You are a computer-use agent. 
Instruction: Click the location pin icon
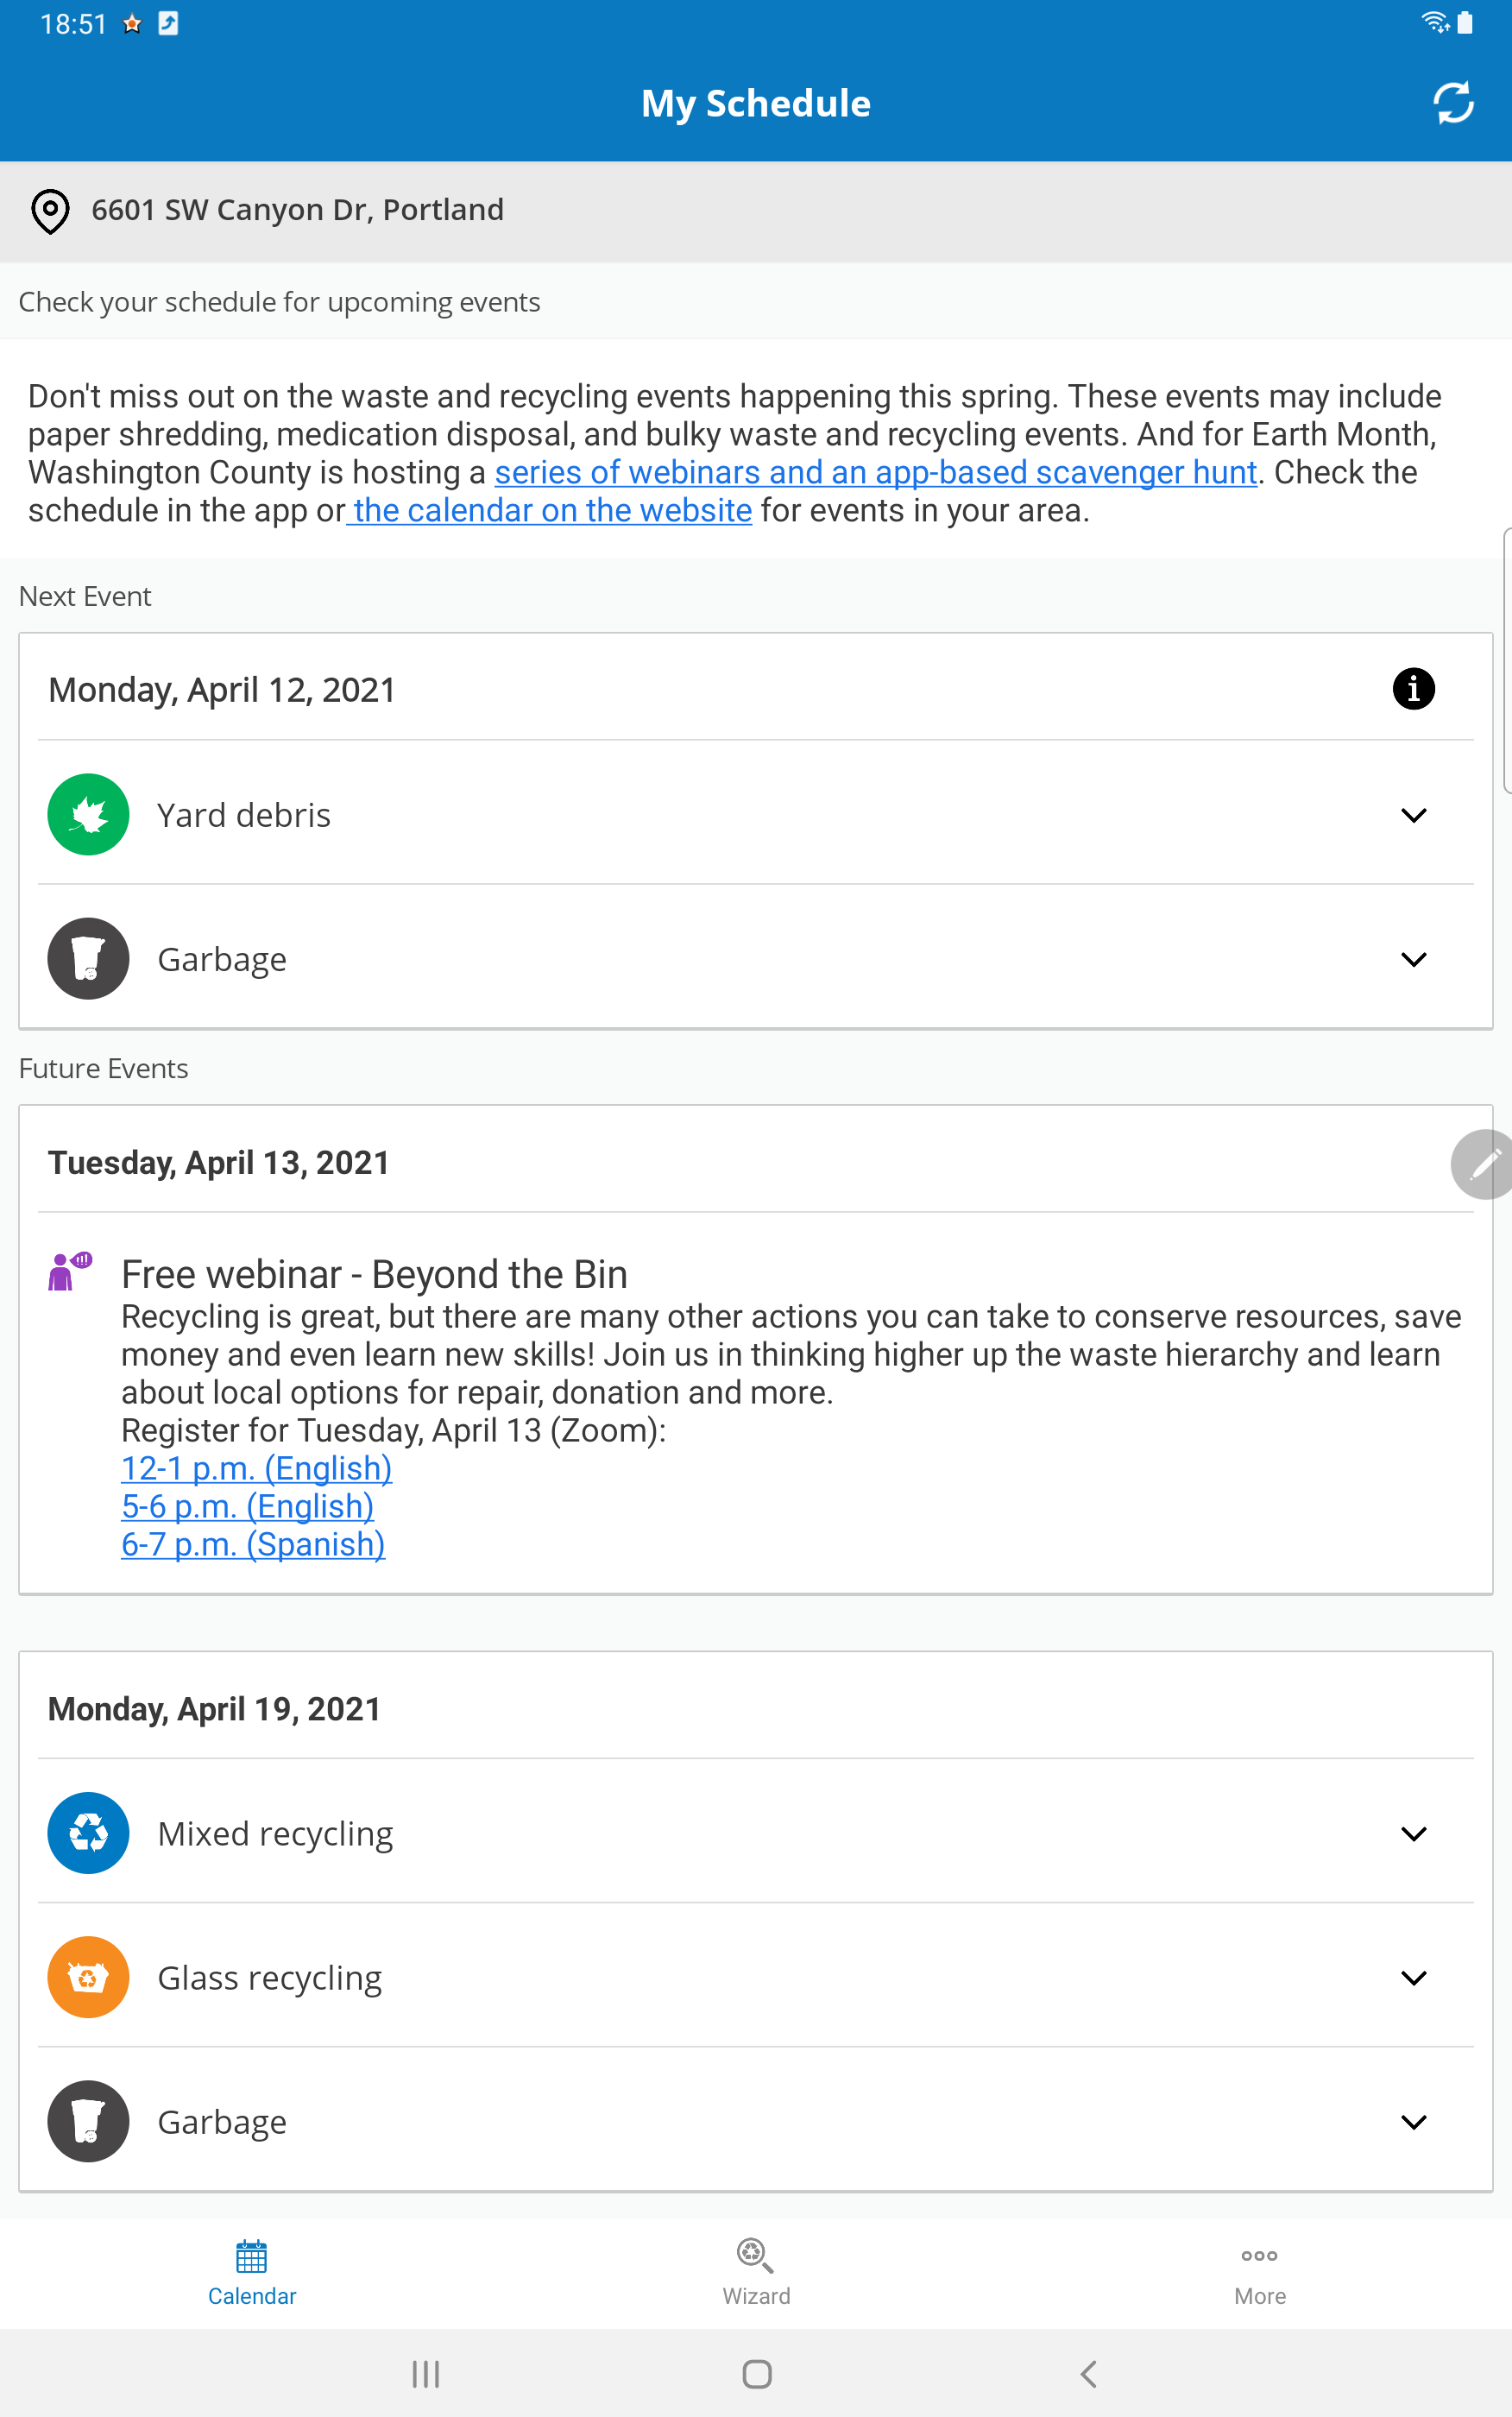pyautogui.click(x=50, y=211)
